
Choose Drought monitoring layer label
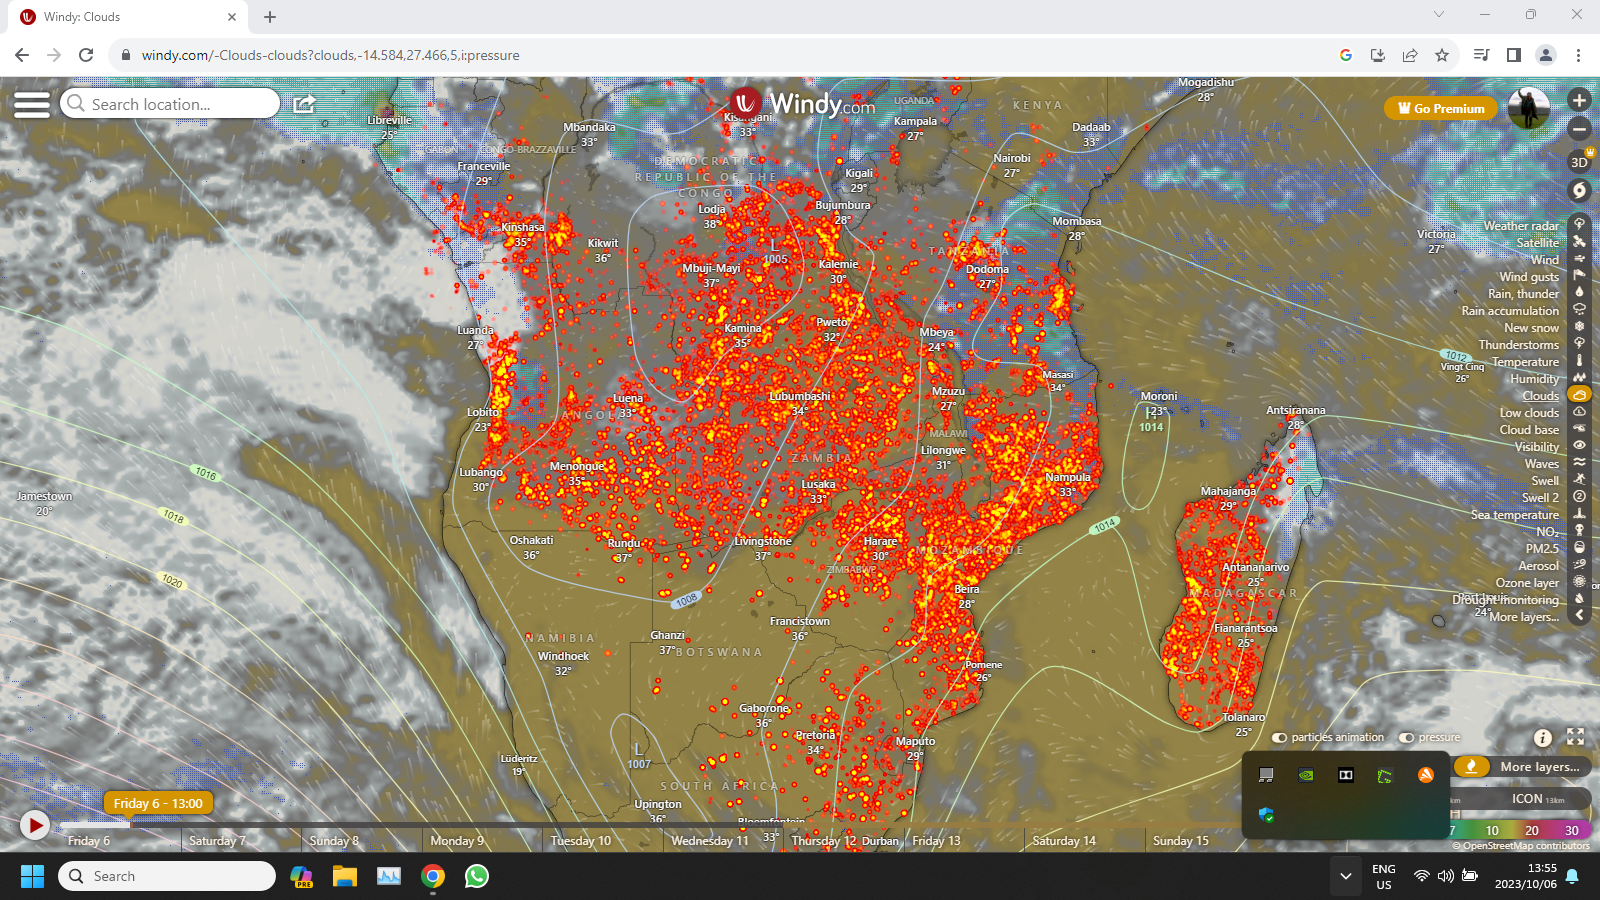point(1506,600)
